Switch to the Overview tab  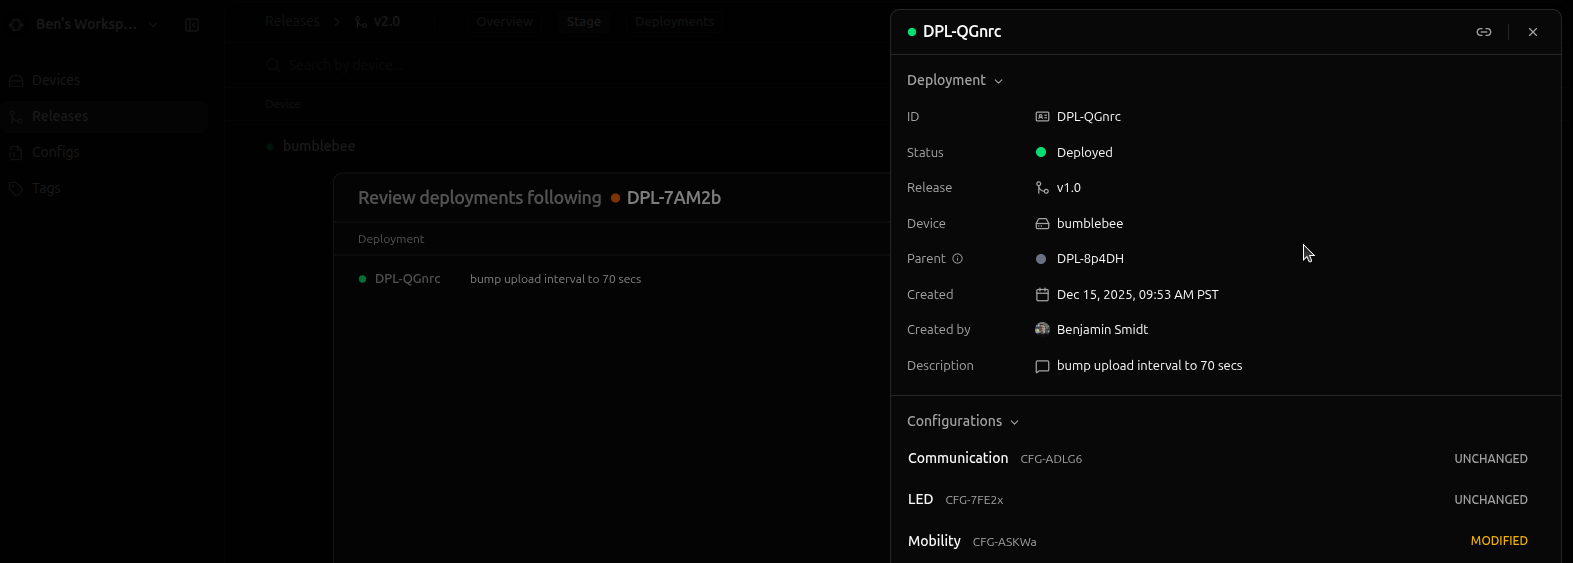pos(505,21)
